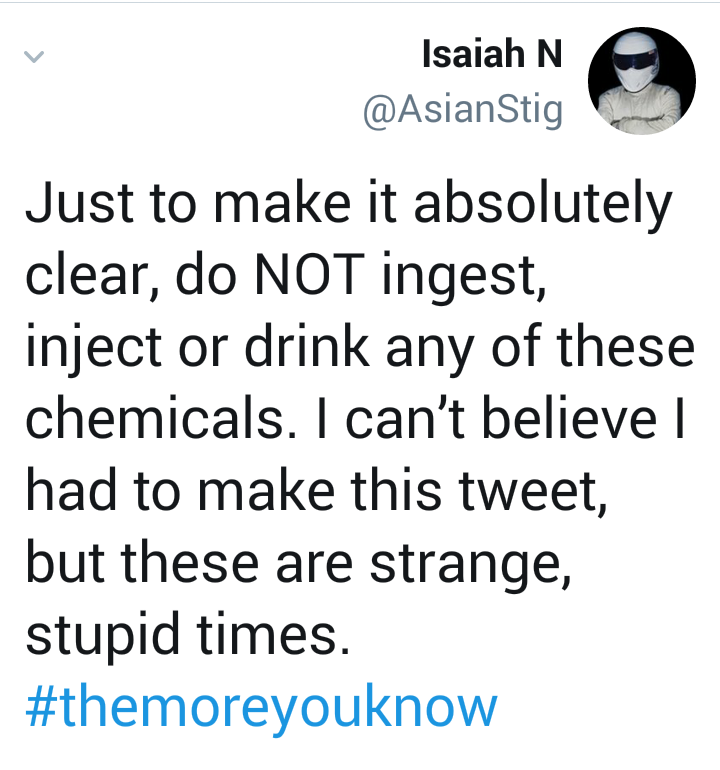Open the @AsianStig handle

(463, 110)
